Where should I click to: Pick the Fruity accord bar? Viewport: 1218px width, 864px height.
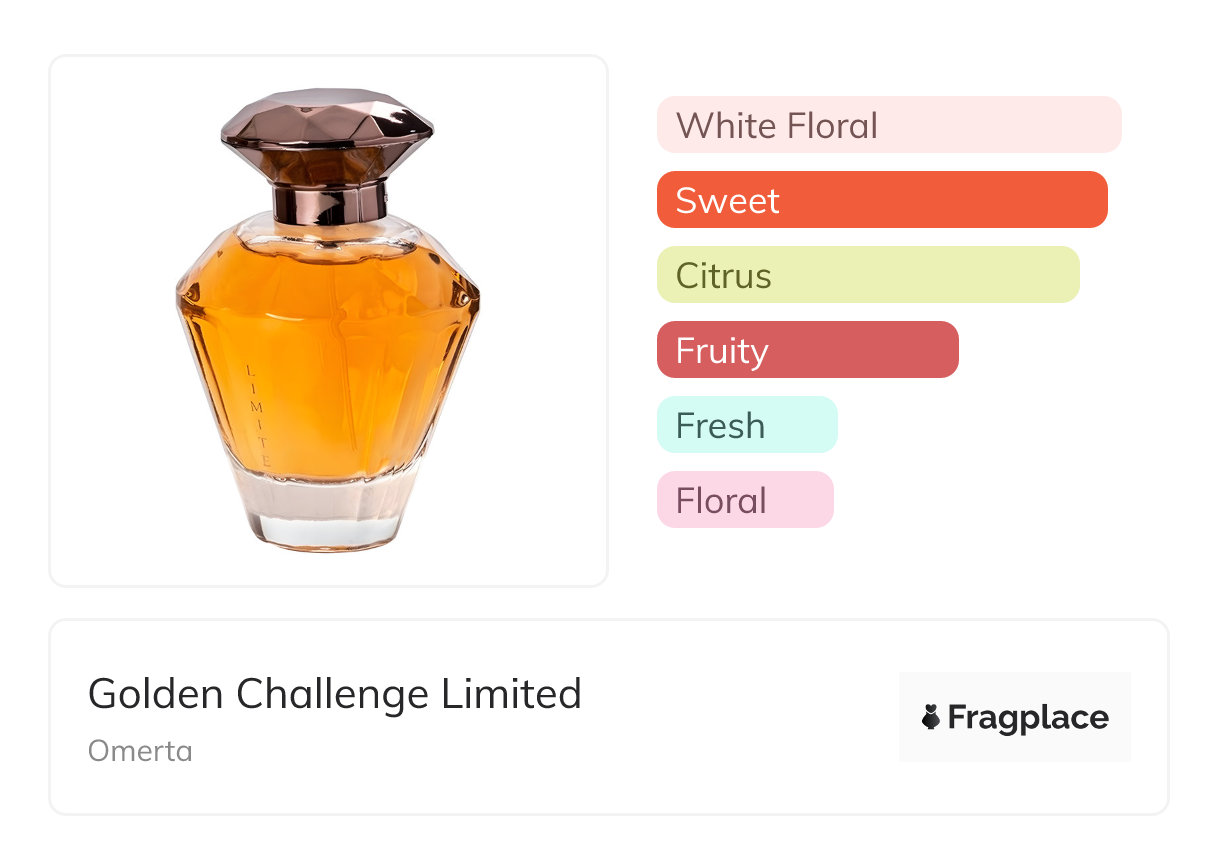coord(807,350)
